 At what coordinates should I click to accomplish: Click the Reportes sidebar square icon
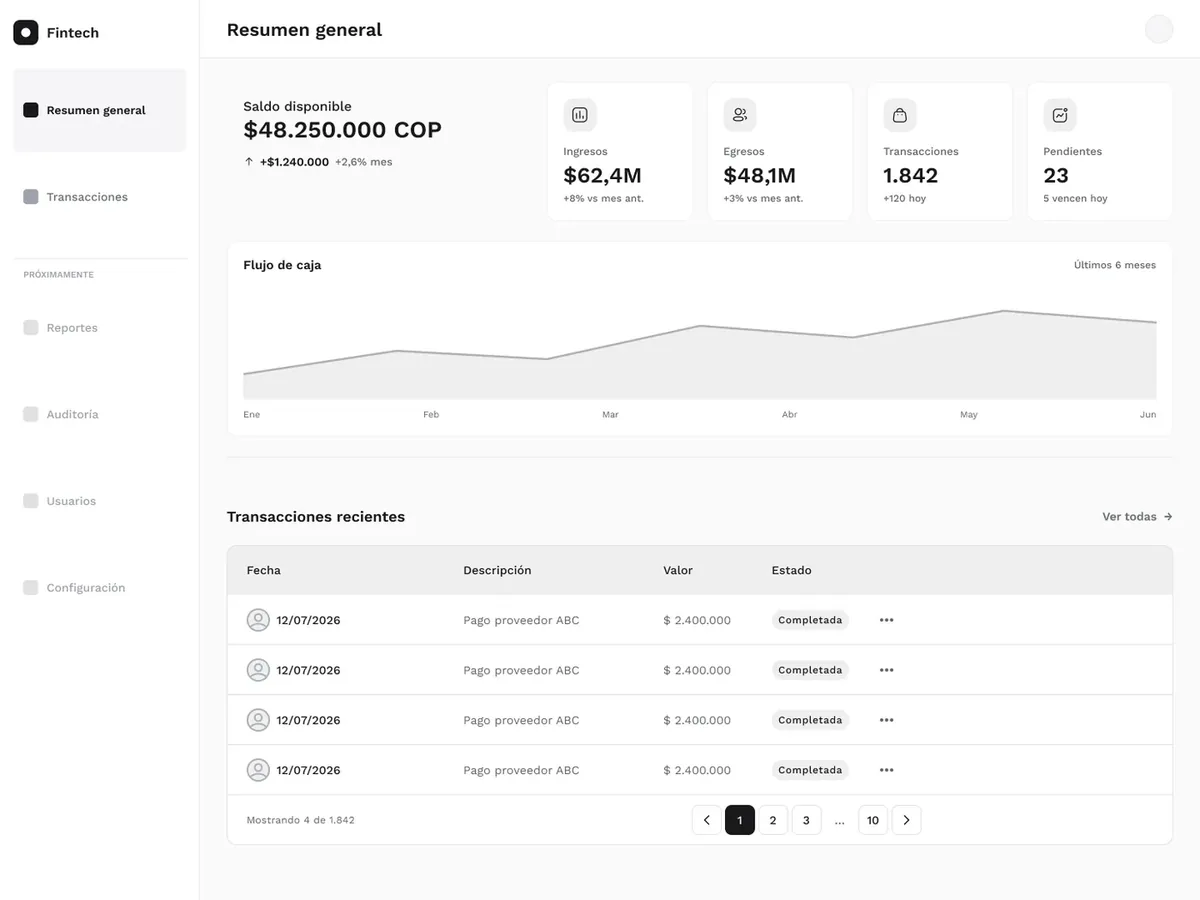(31, 328)
